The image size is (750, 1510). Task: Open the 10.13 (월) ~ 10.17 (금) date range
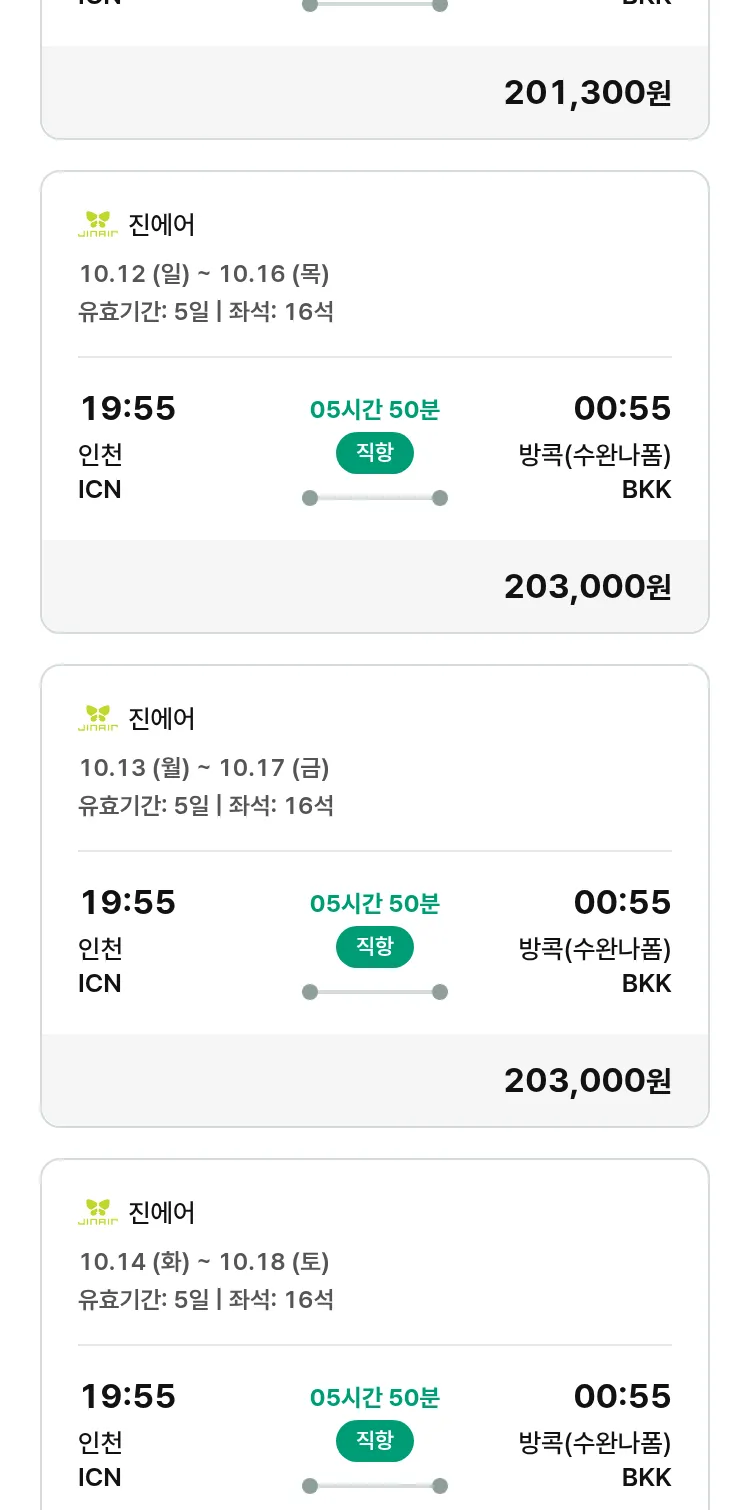click(x=204, y=768)
